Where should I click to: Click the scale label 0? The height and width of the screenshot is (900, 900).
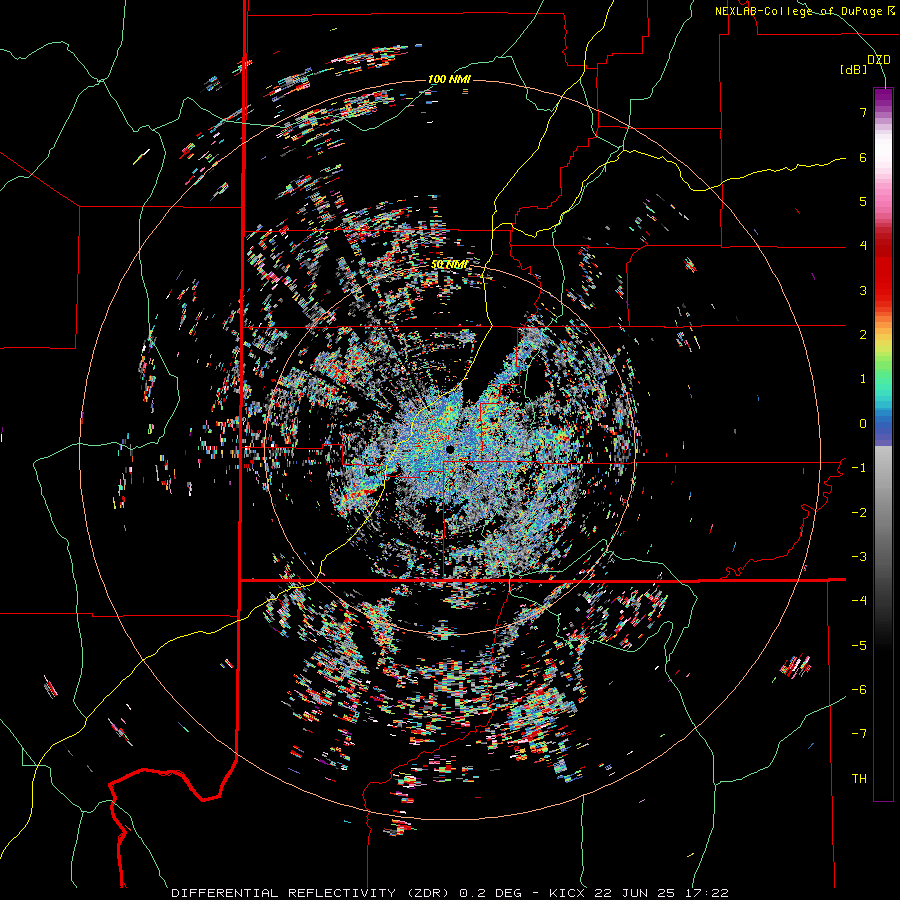coord(863,424)
